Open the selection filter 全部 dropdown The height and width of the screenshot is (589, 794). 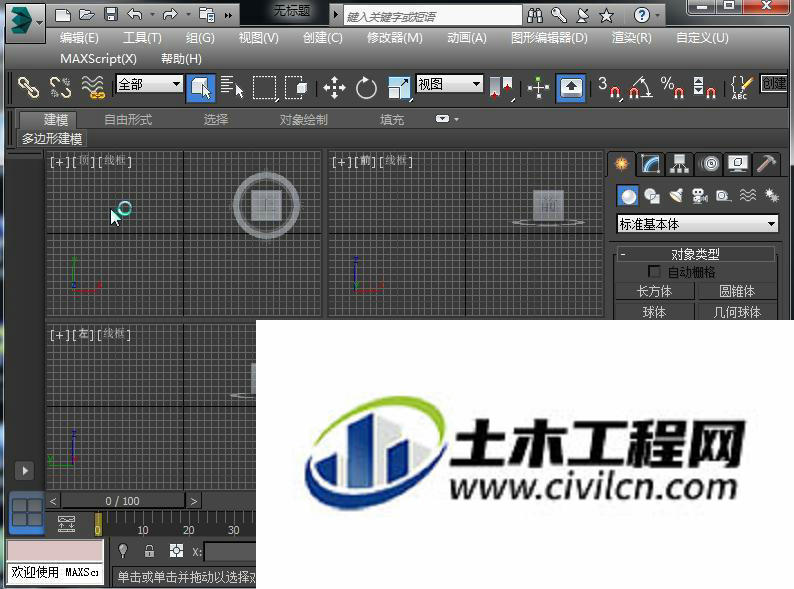(x=149, y=84)
